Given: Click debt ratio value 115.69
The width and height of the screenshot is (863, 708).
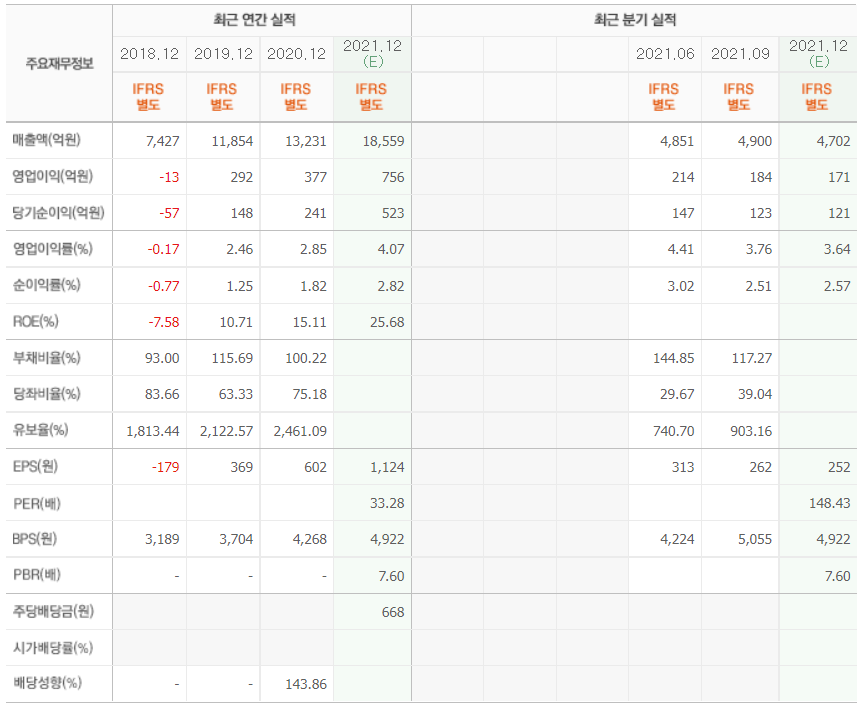Looking at the screenshot, I should (232, 358).
